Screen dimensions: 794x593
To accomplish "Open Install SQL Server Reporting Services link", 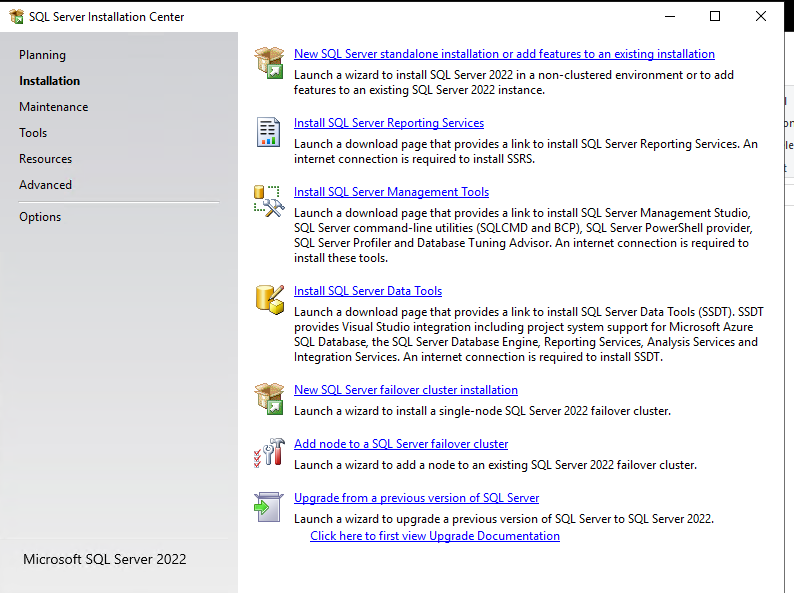I will point(389,123).
